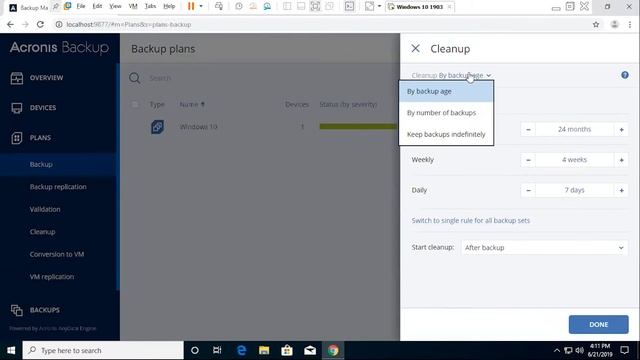Image resolution: width=640 pixels, height=360 pixels.
Task: Open the View menu
Action: [x=115, y=7]
